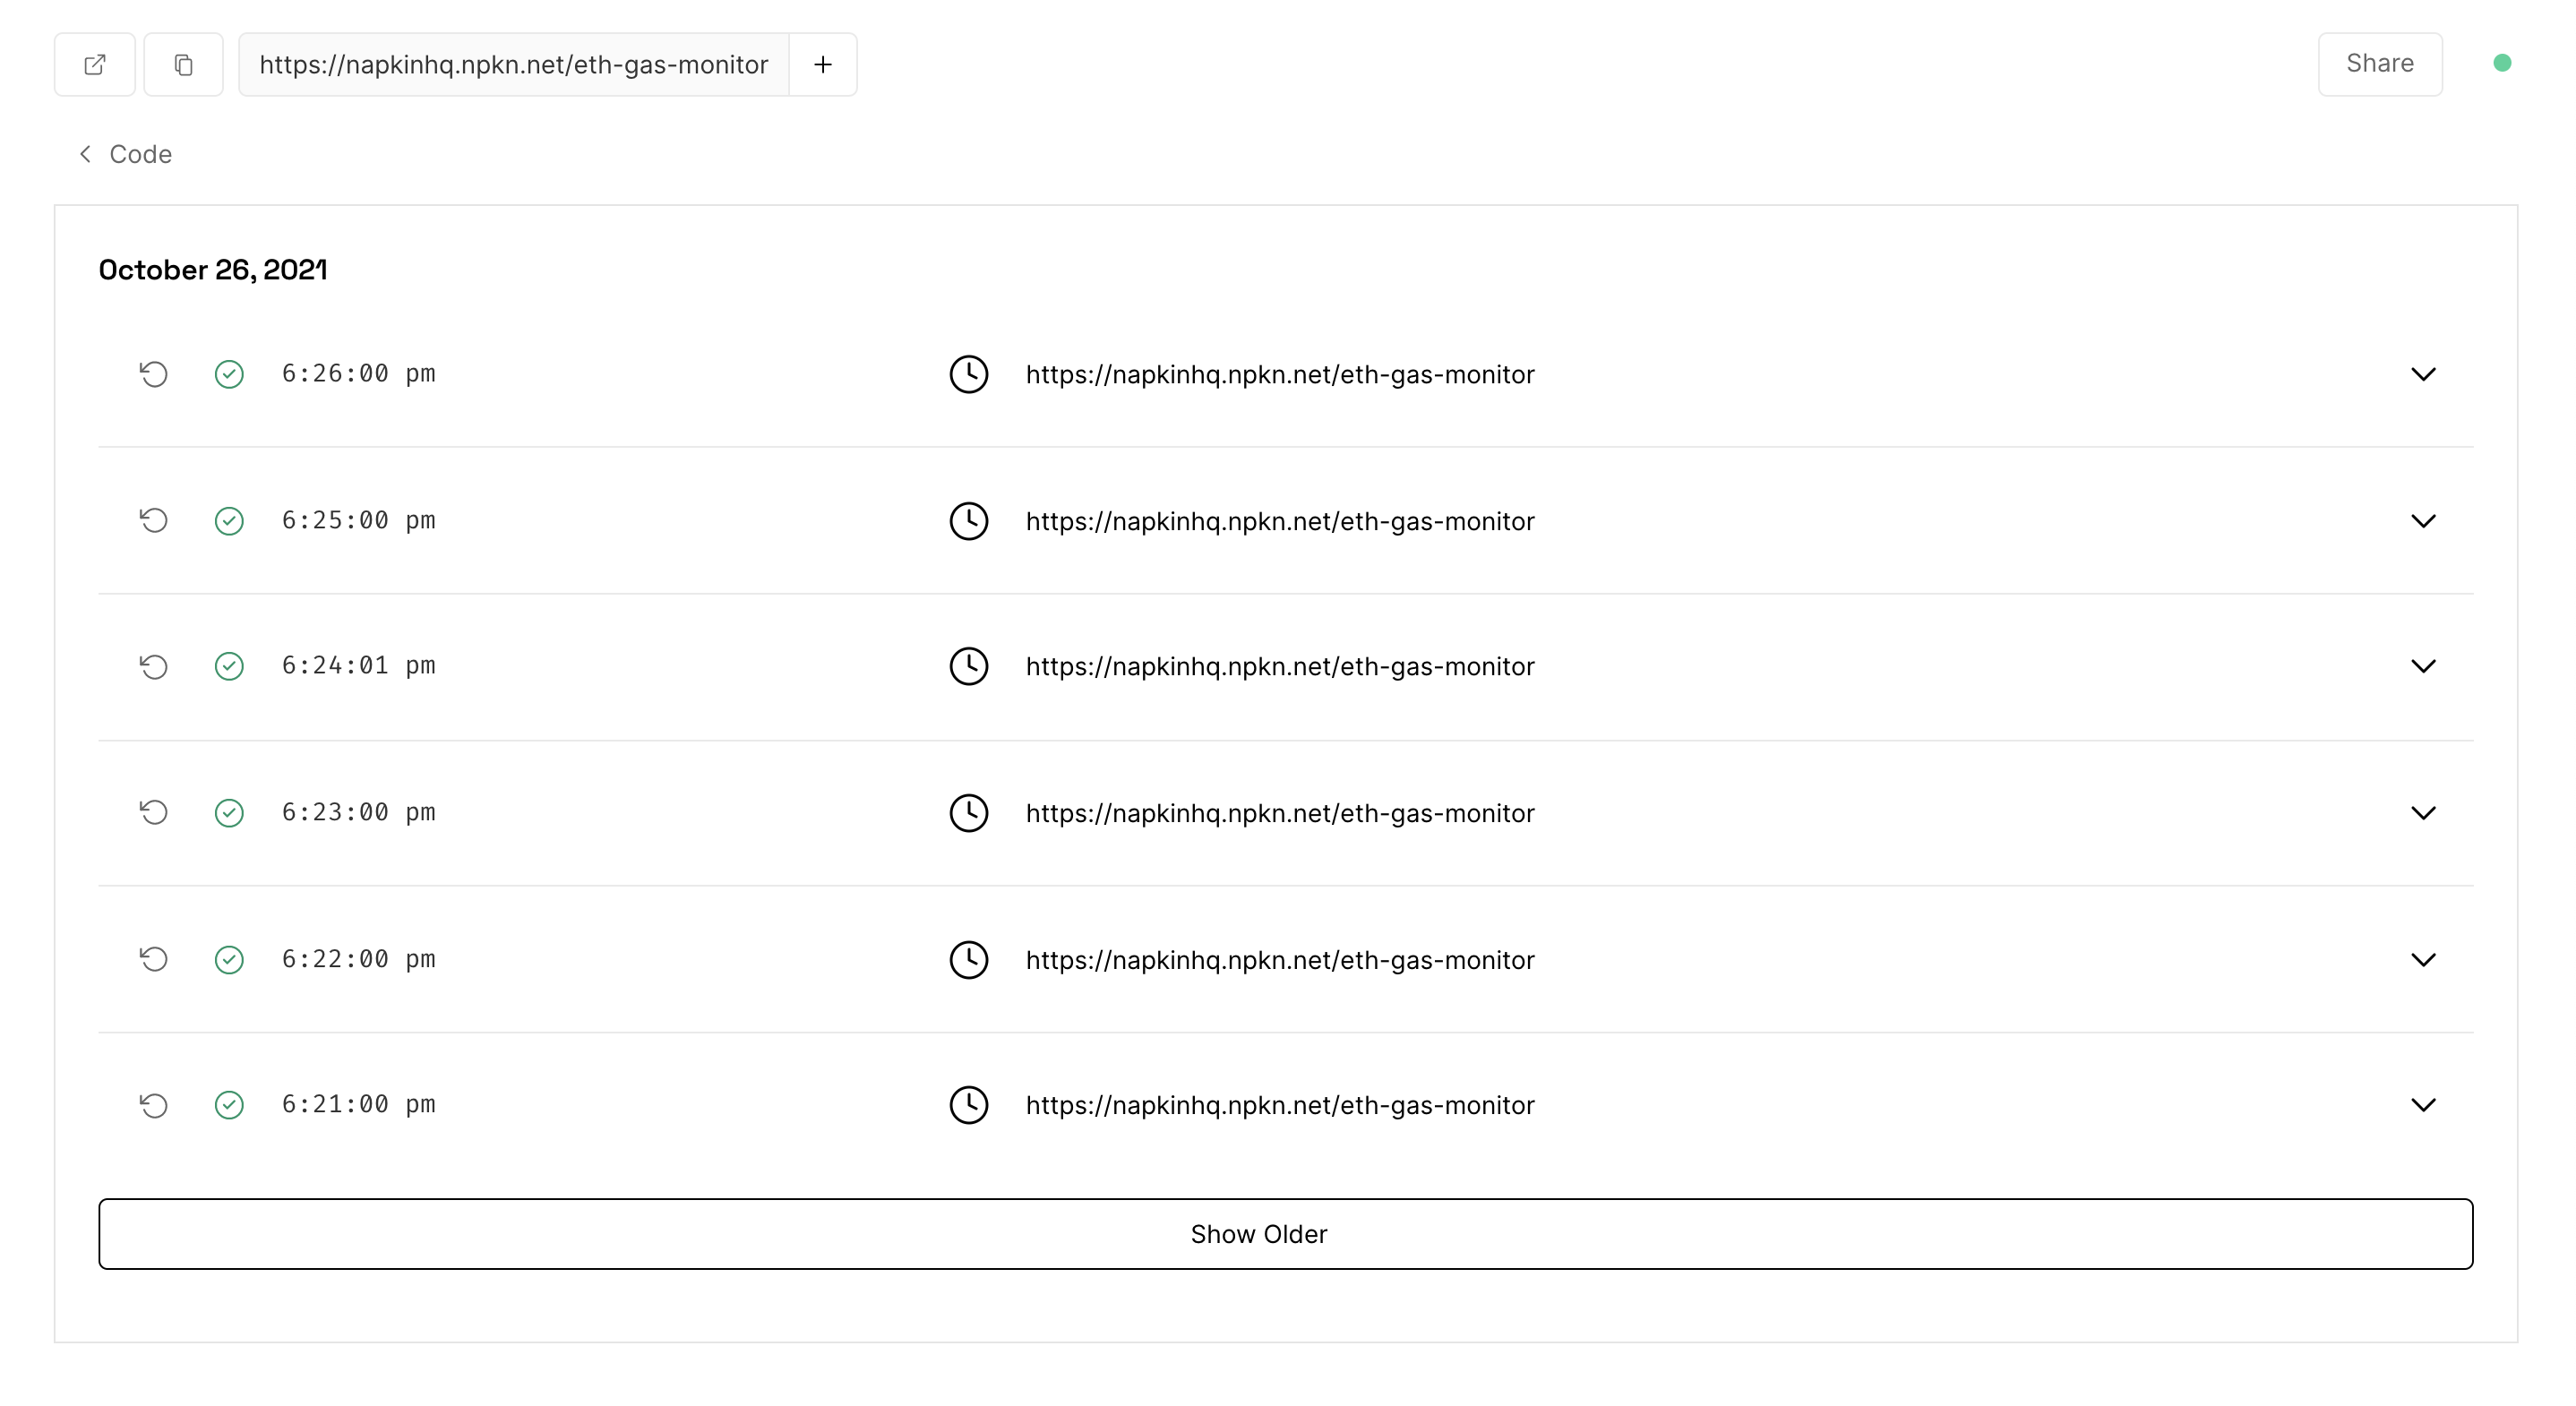Click the plus icon next to URL

[822, 65]
